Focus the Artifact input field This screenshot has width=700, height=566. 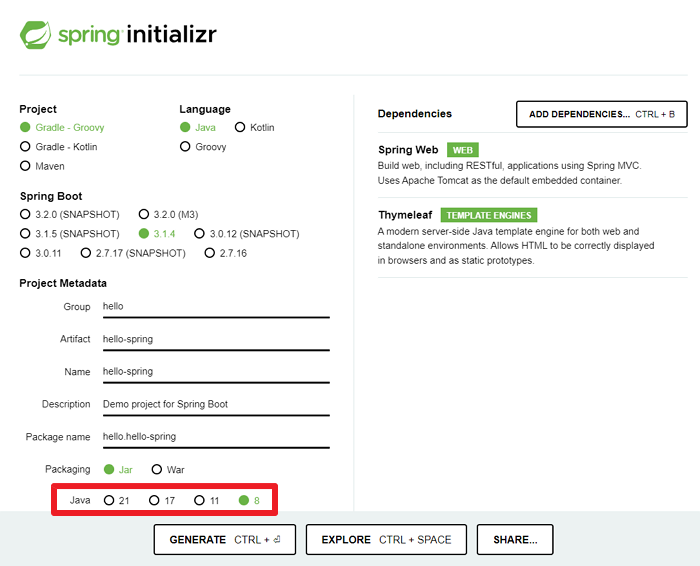pyautogui.click(x=216, y=339)
